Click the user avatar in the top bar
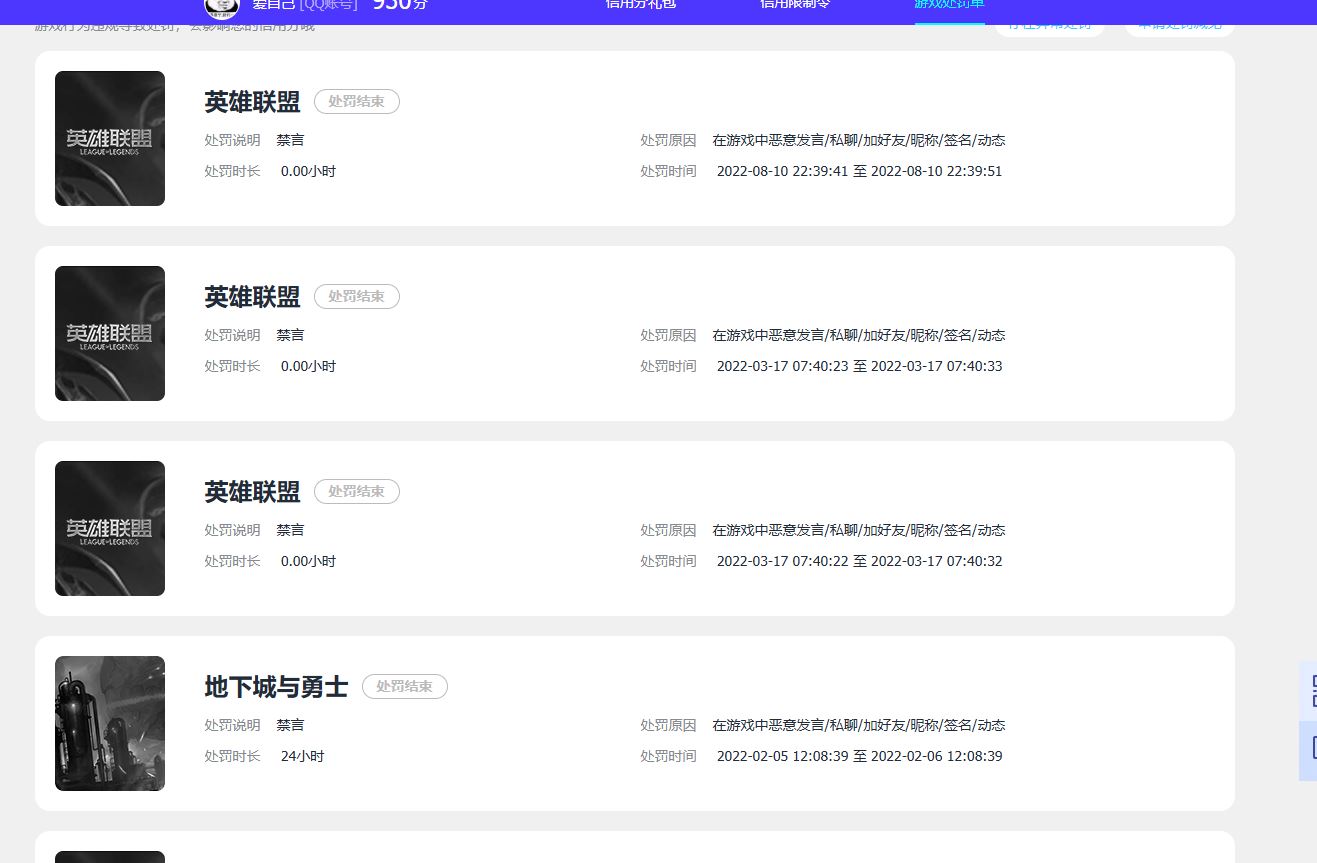1317x863 pixels. 221,7
